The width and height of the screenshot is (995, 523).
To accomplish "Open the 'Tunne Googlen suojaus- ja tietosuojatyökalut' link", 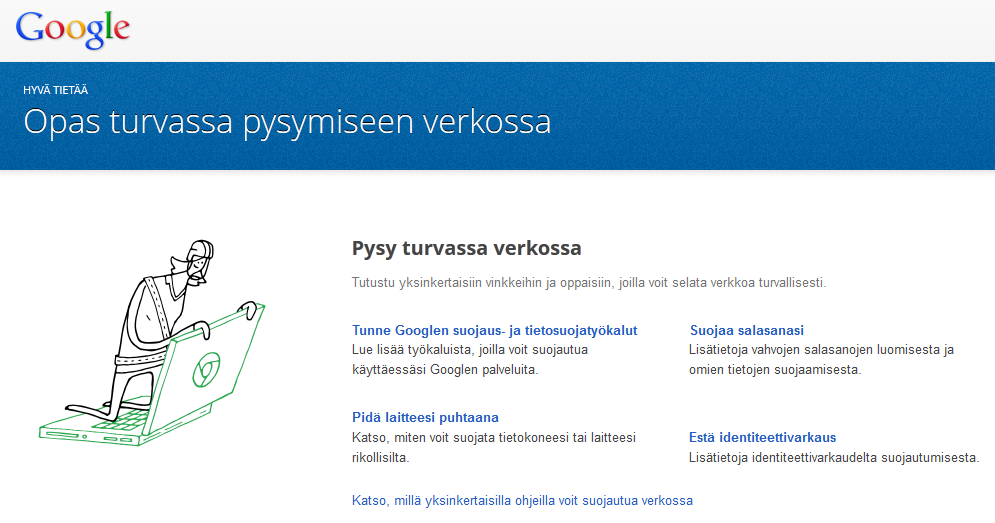I will coord(494,330).
